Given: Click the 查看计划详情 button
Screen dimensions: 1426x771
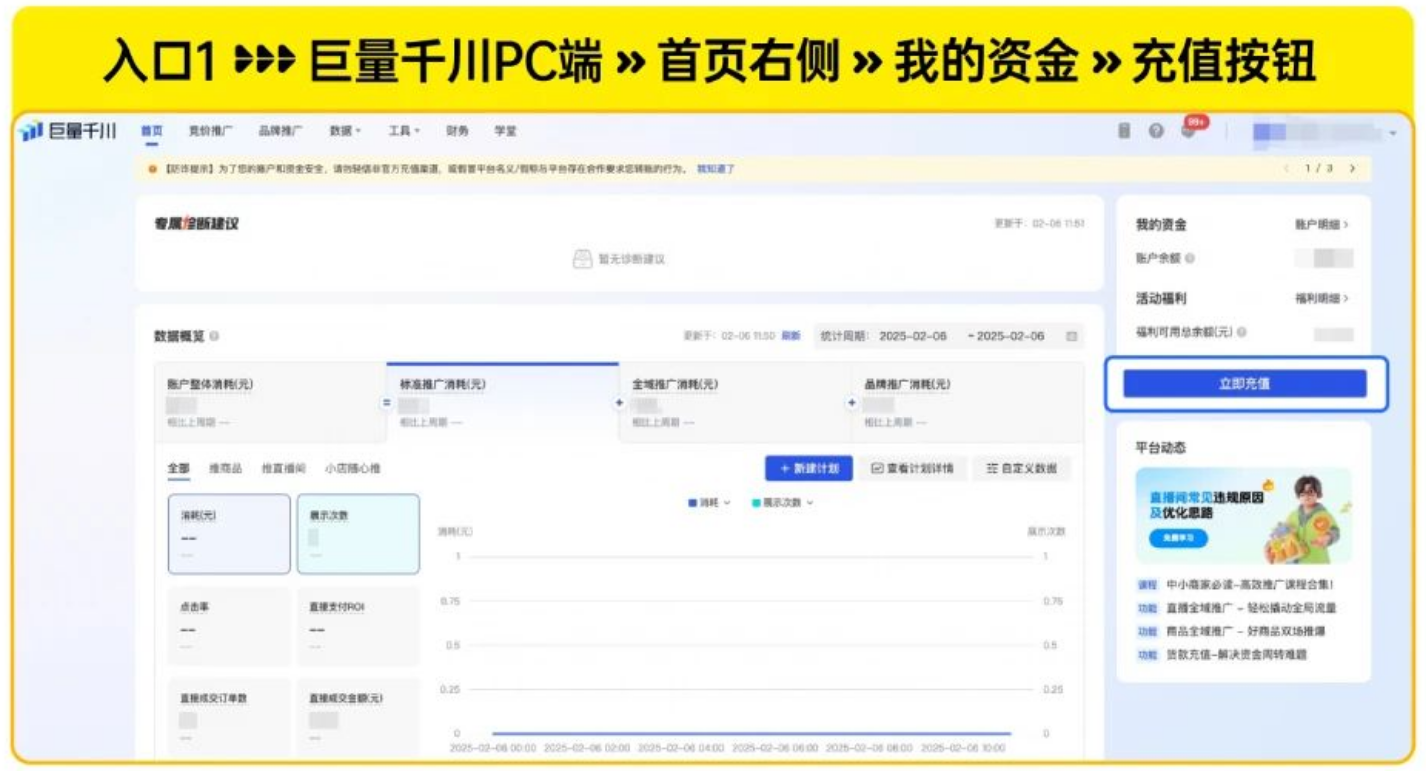Looking at the screenshot, I should (x=912, y=468).
